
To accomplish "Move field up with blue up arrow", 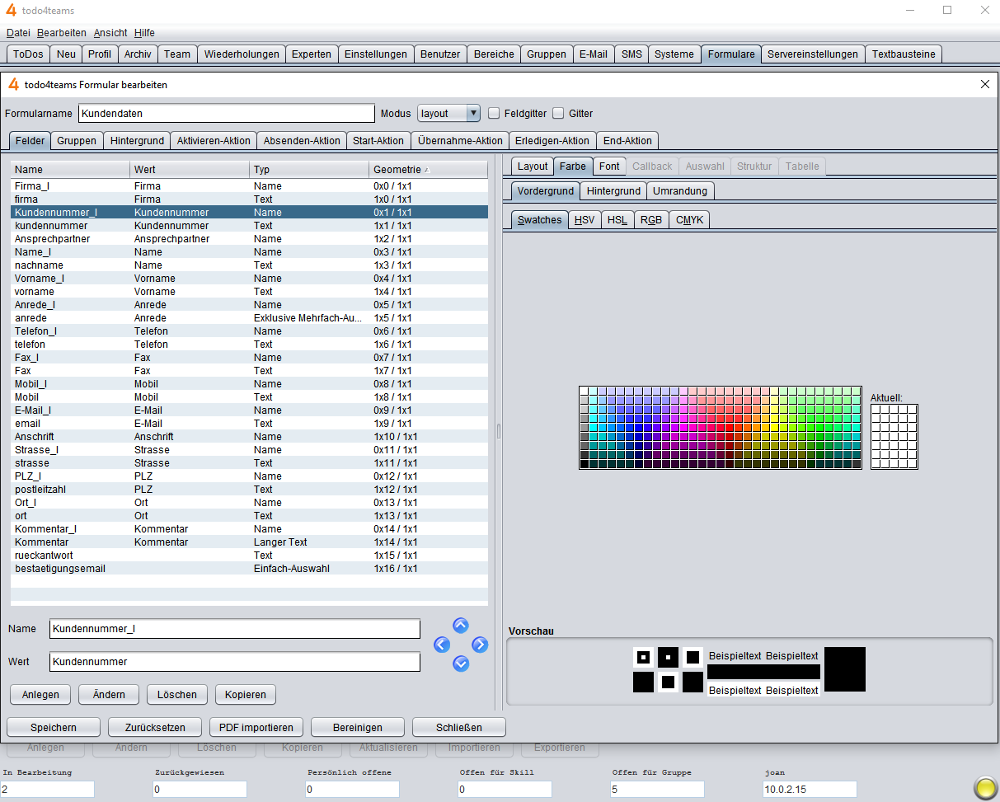I will coord(460,625).
